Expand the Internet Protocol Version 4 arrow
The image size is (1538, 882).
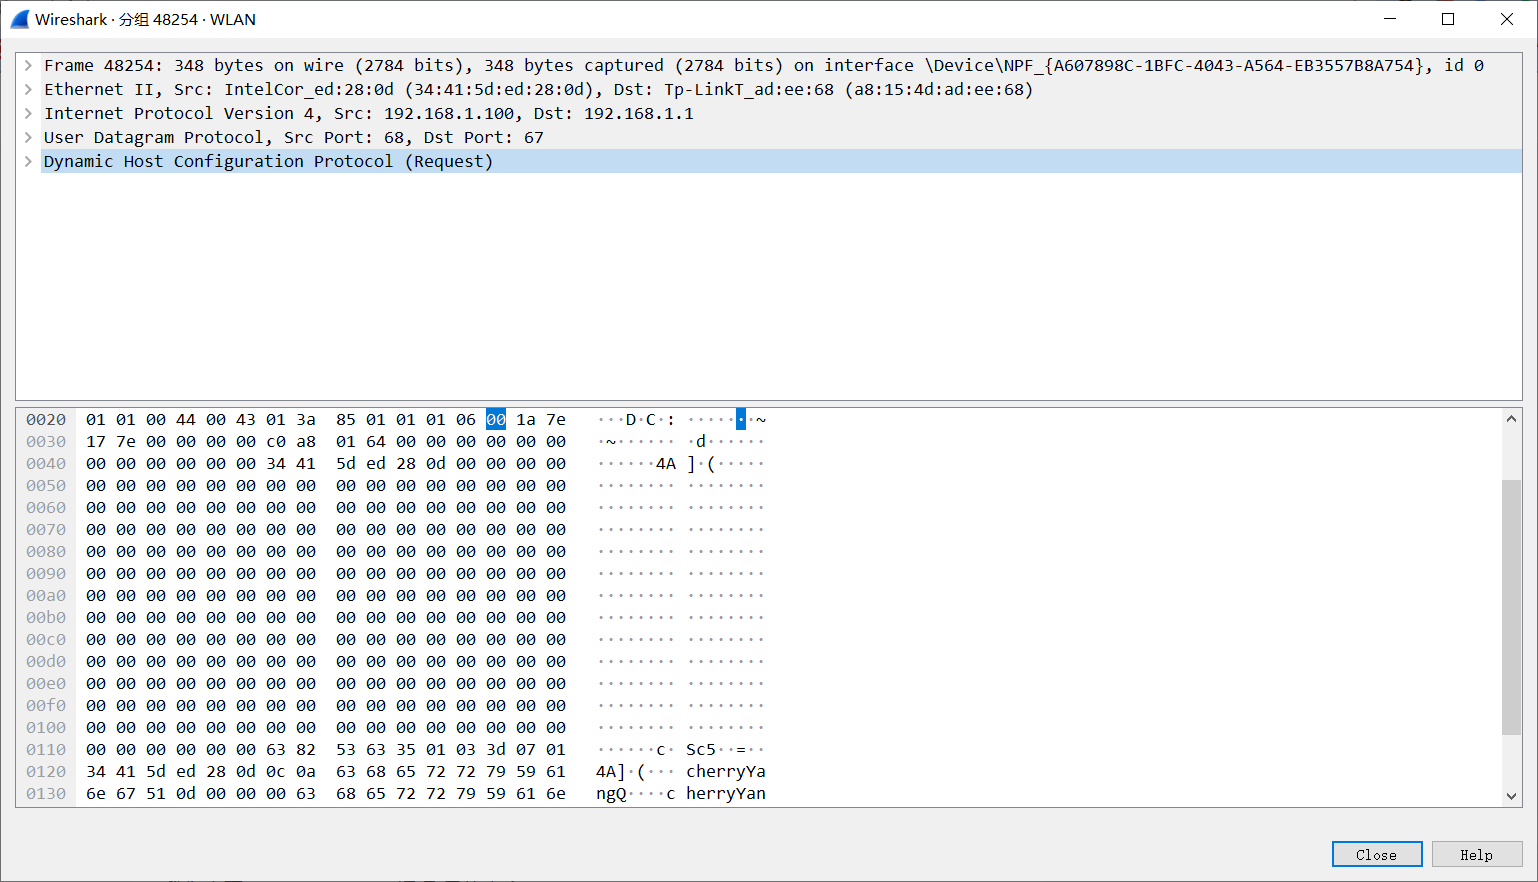(x=28, y=114)
